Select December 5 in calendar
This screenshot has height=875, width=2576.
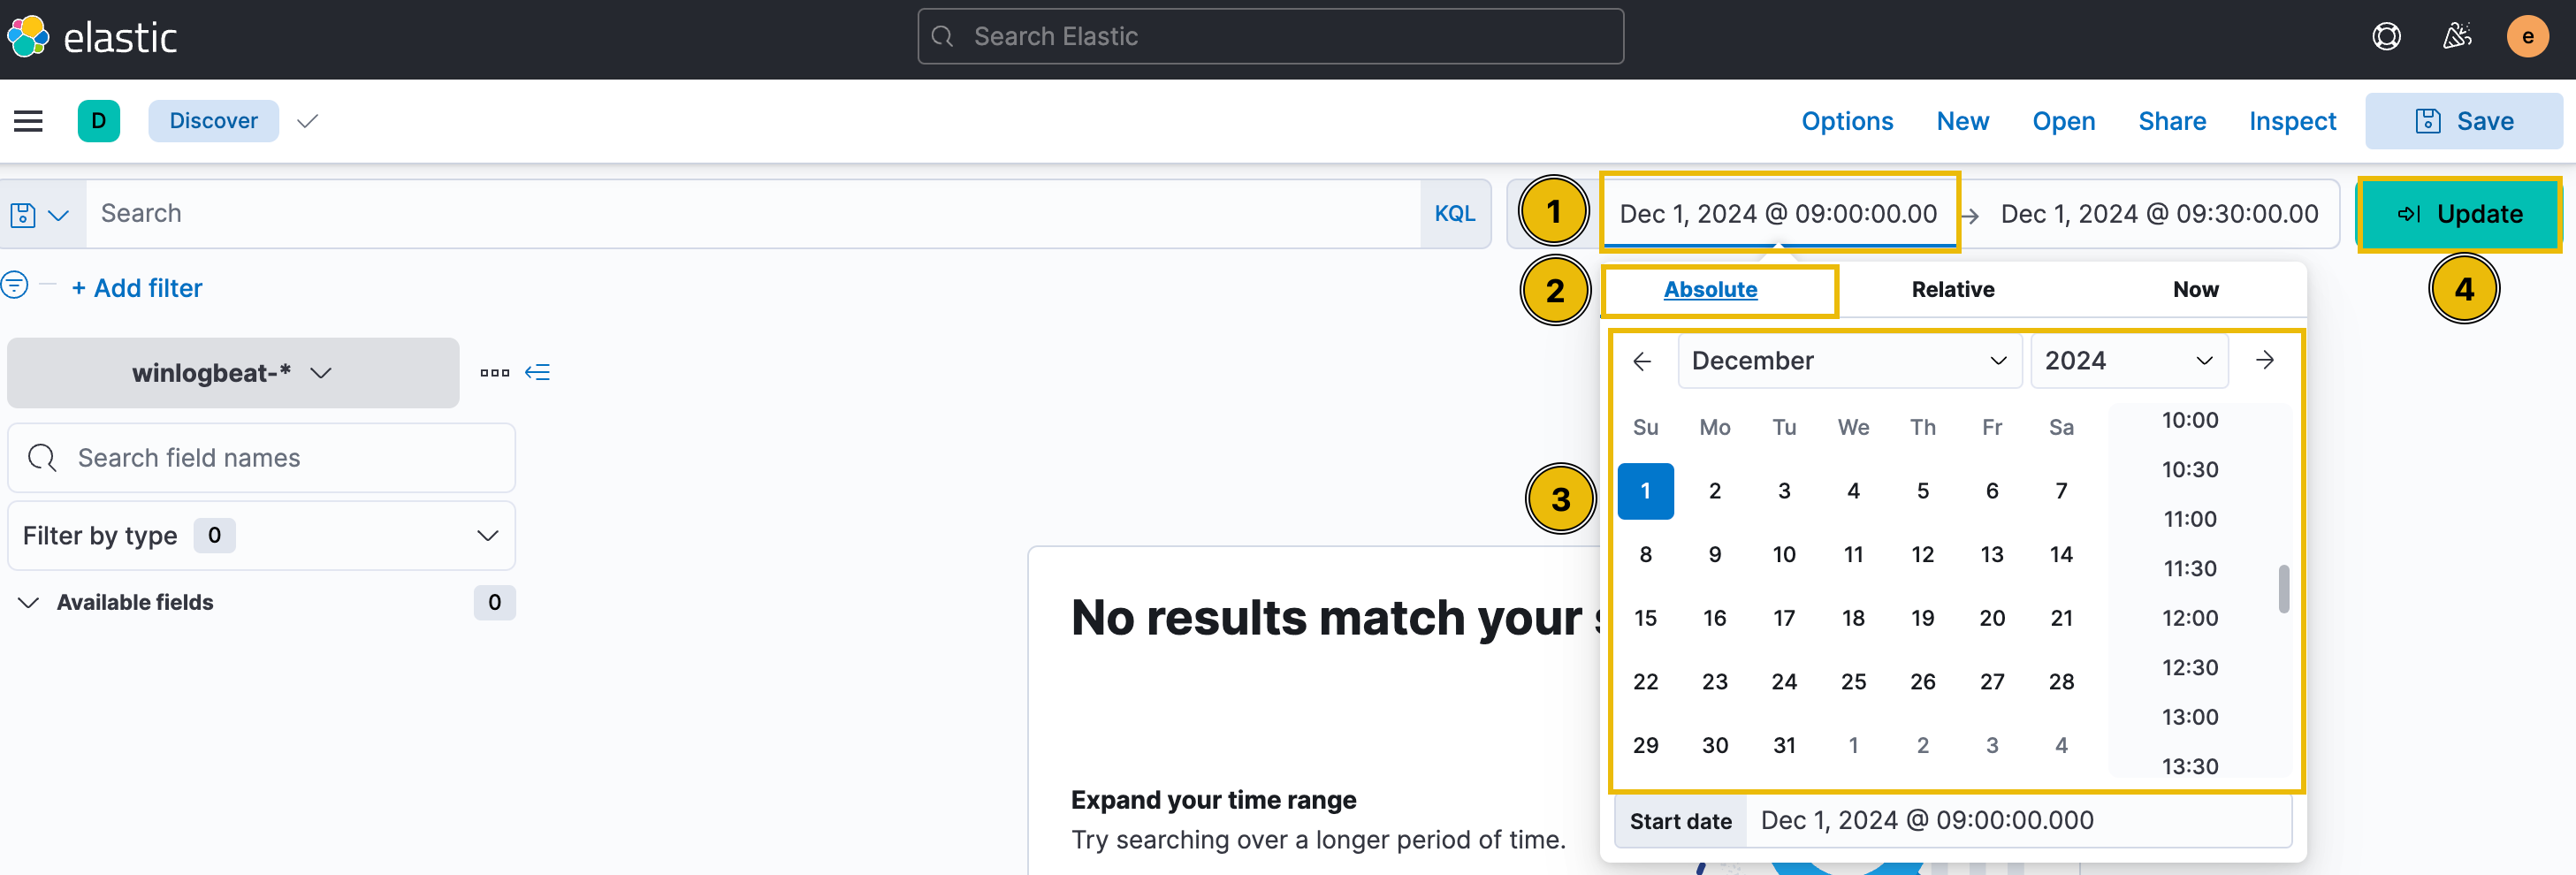point(1922,491)
